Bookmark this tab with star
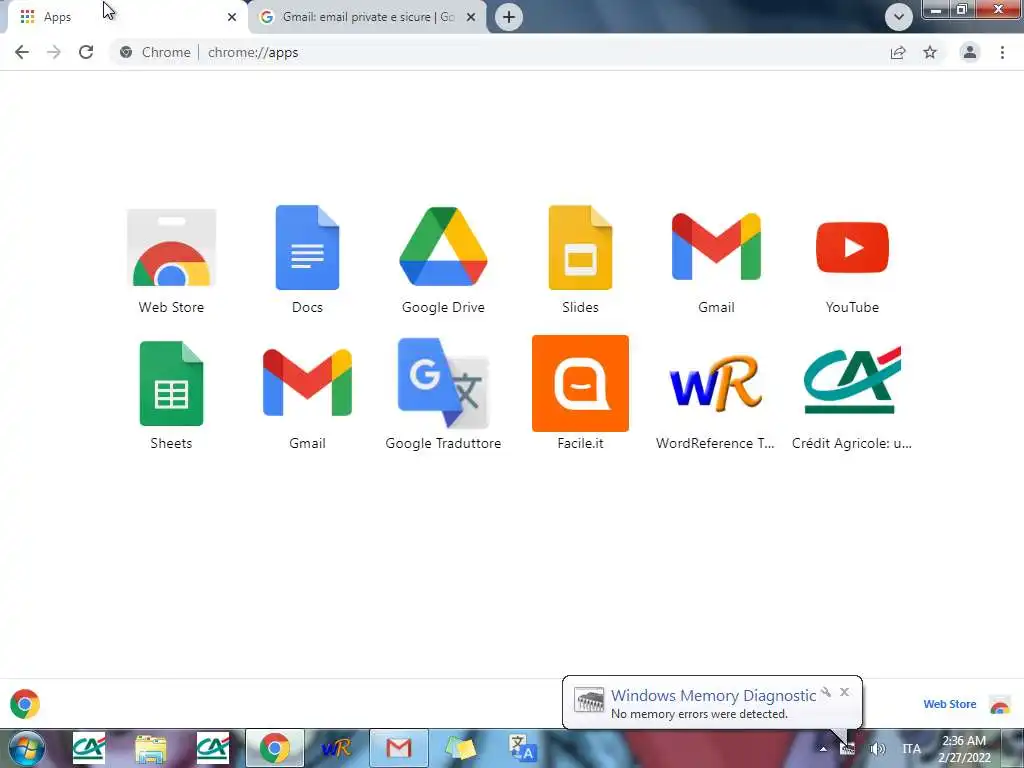 click(930, 52)
